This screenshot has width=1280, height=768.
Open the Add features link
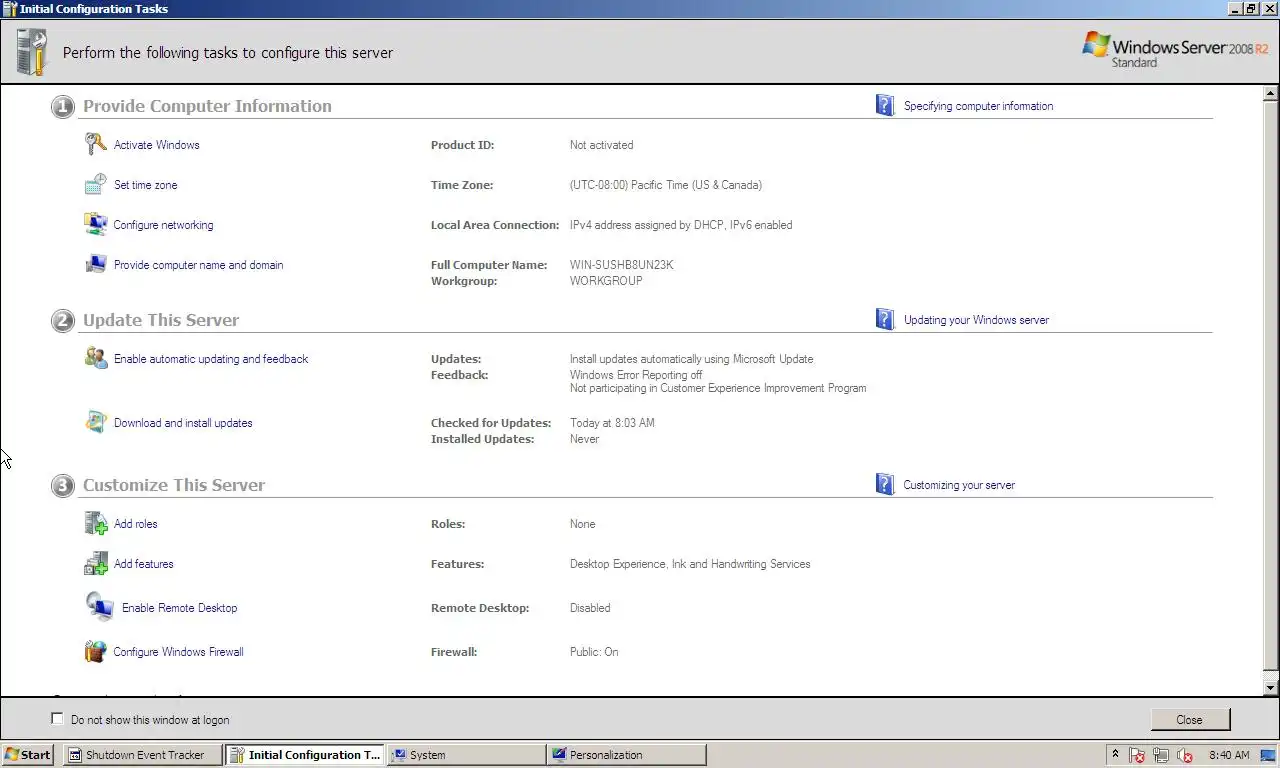[x=144, y=564]
